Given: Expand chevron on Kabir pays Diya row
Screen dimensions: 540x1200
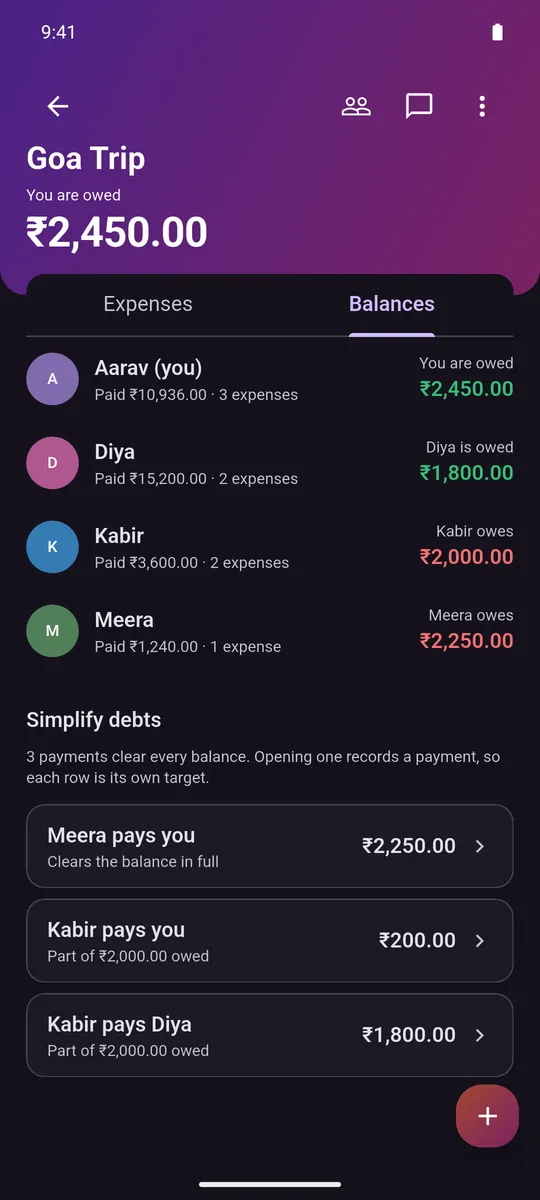Looking at the screenshot, I should [x=480, y=1035].
